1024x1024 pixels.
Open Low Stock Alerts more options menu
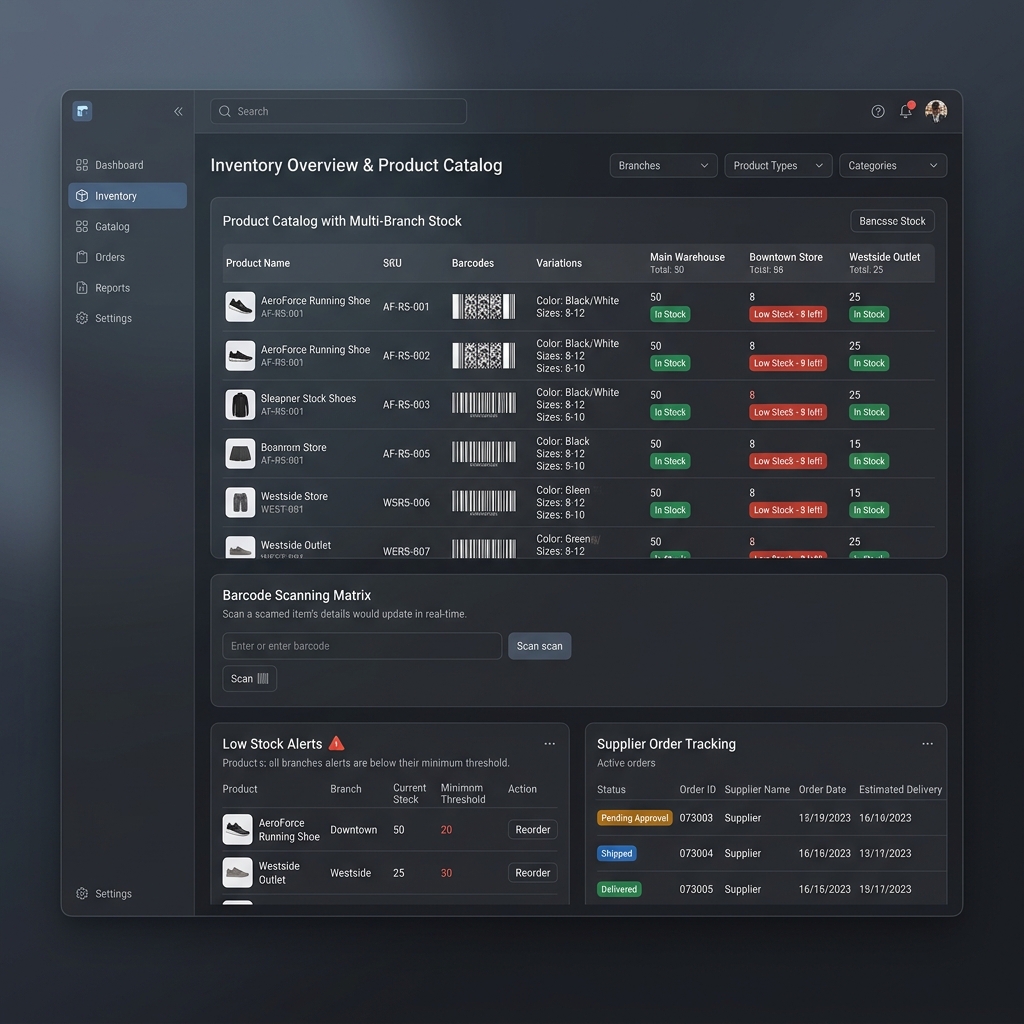(549, 743)
